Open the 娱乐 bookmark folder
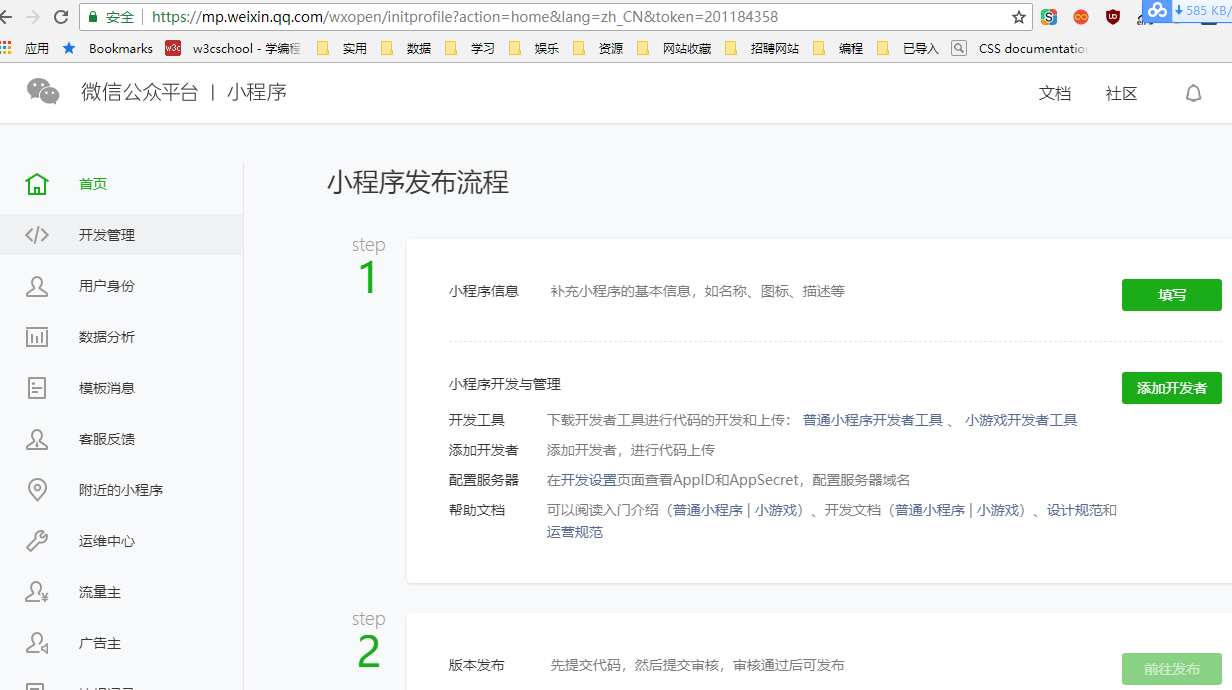 [x=534, y=48]
